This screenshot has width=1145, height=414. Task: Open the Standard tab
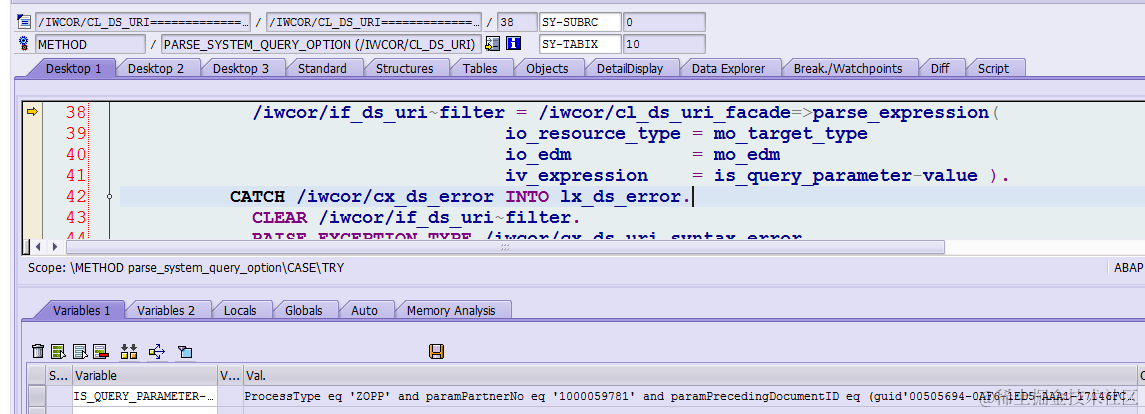[x=322, y=69]
